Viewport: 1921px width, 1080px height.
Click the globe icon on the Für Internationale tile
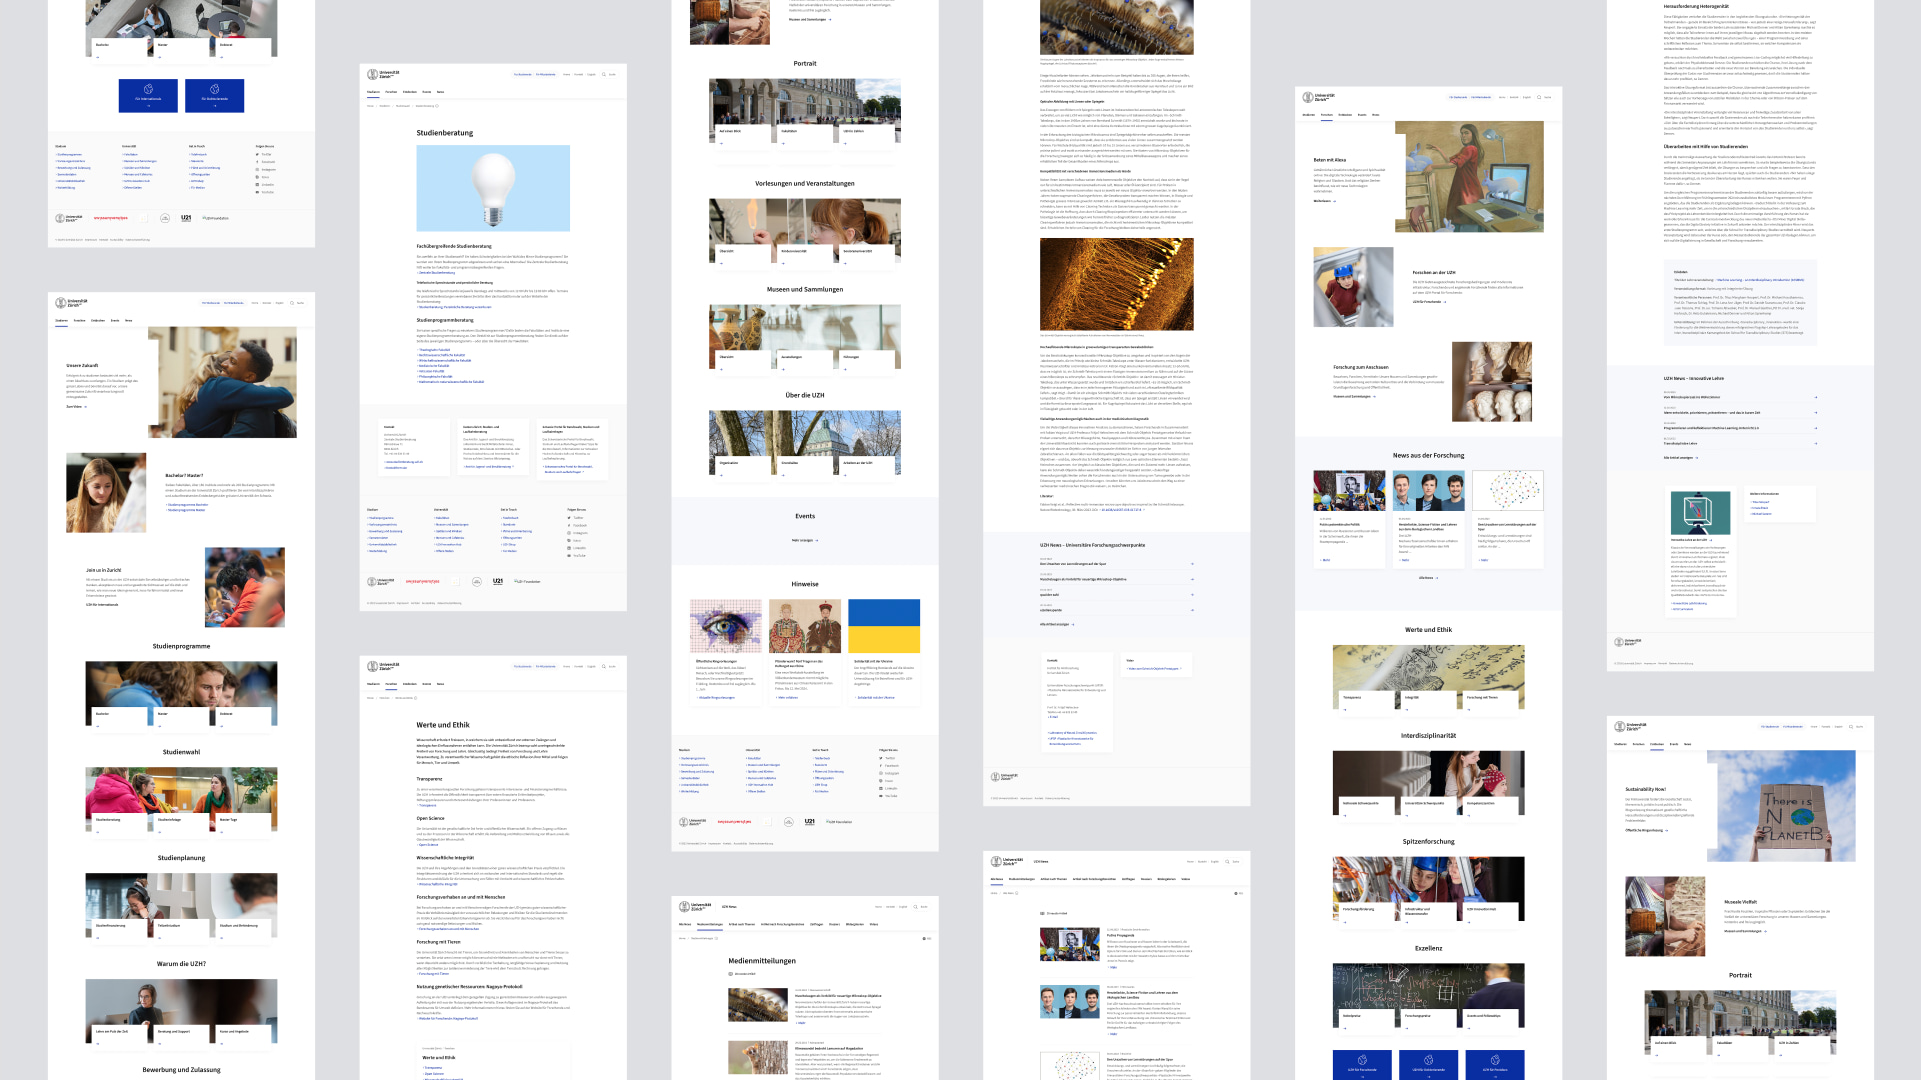[x=148, y=89]
